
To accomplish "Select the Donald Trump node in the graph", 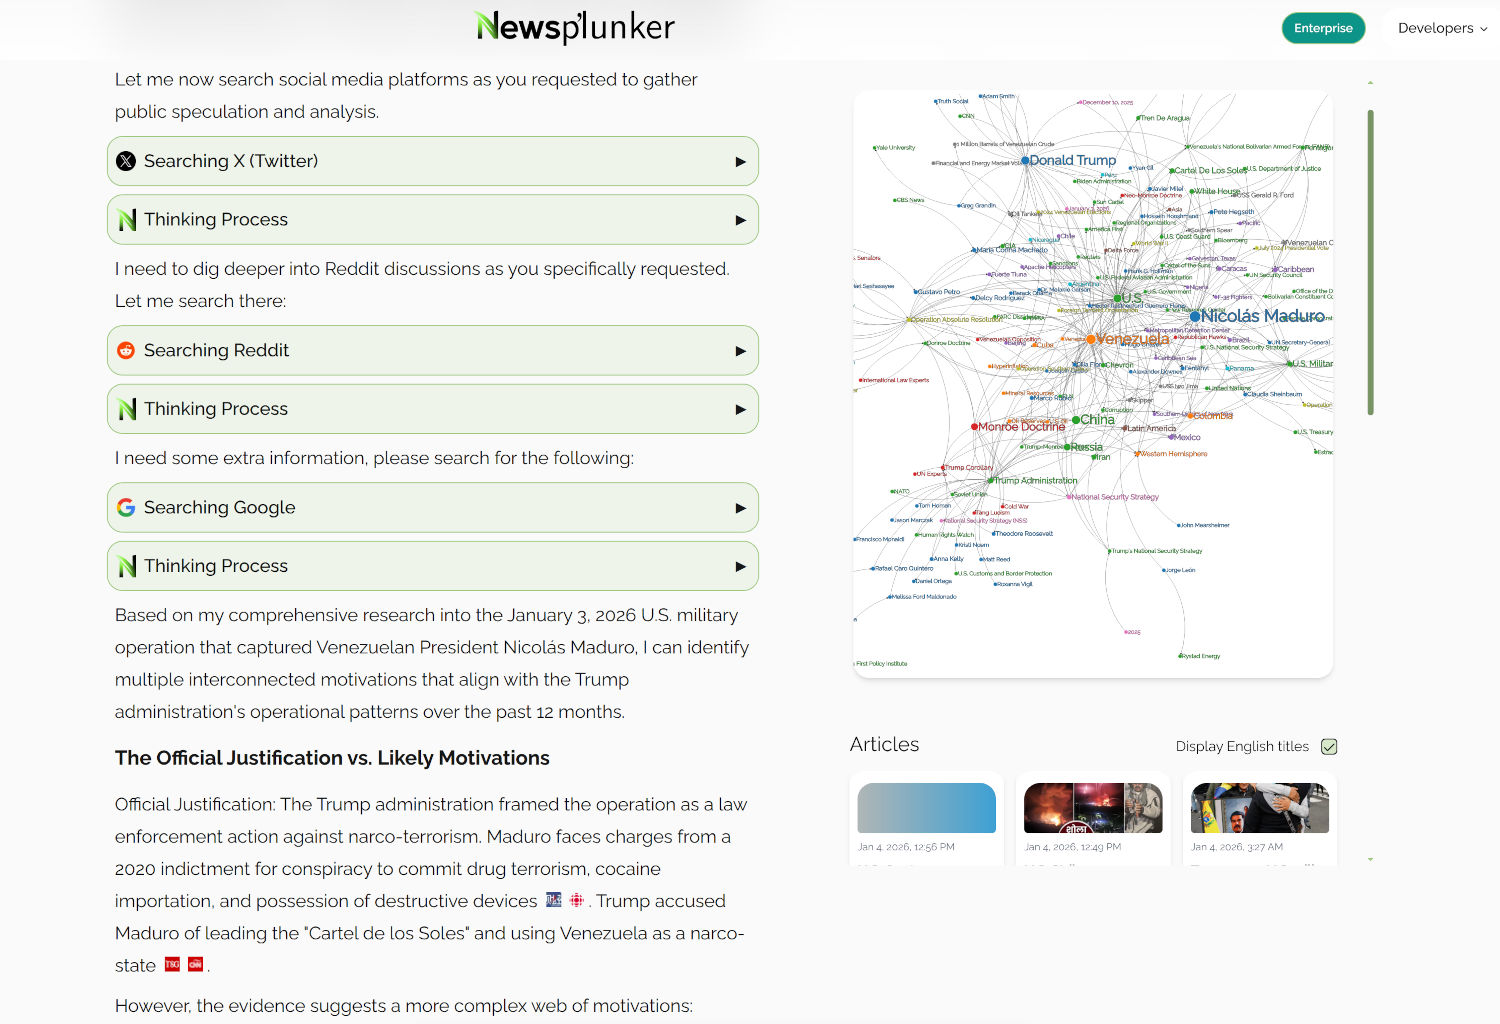I will click(1025, 160).
